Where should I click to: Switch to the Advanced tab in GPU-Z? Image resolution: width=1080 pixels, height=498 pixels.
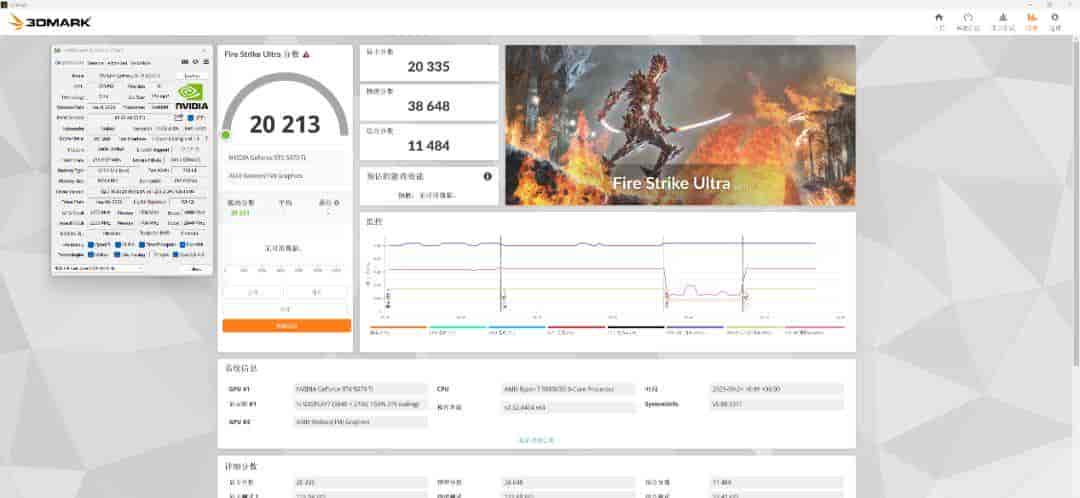click(117, 63)
